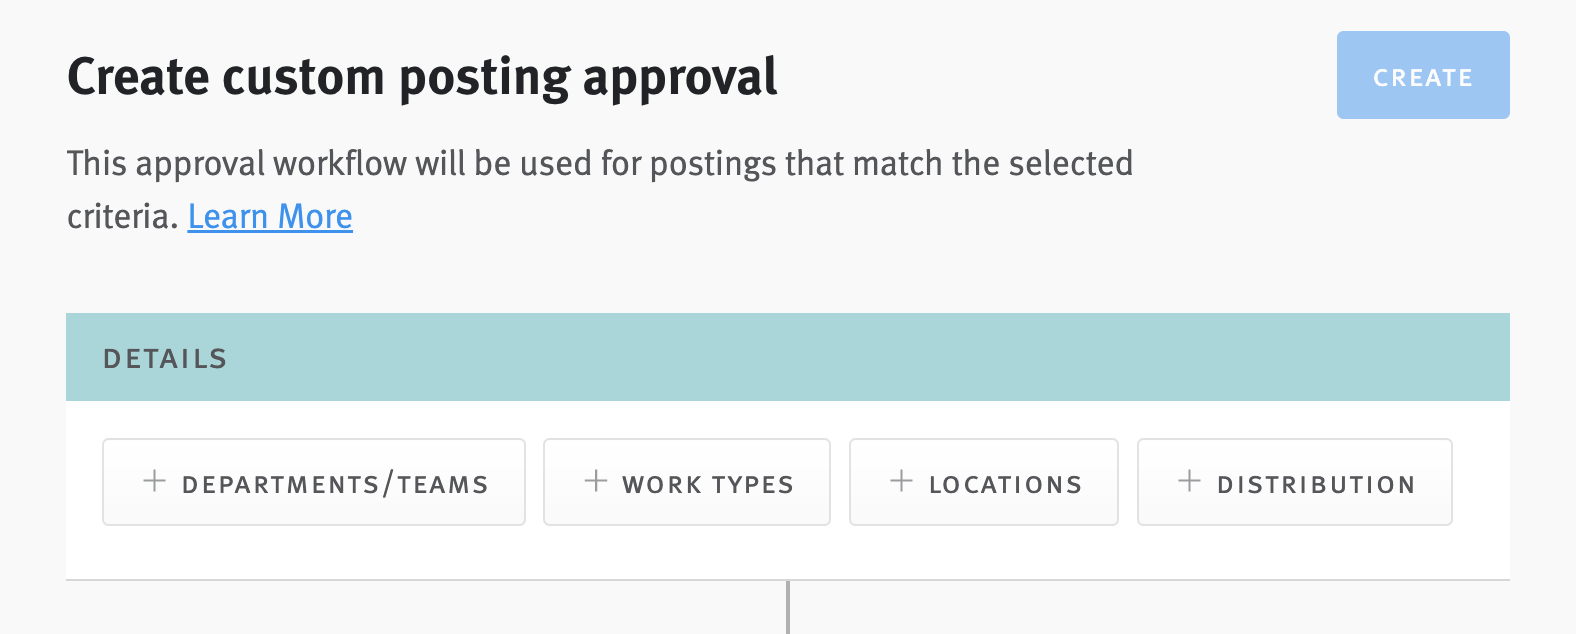The width and height of the screenshot is (1576, 634).
Task: Add a location criterion
Action: (983, 482)
